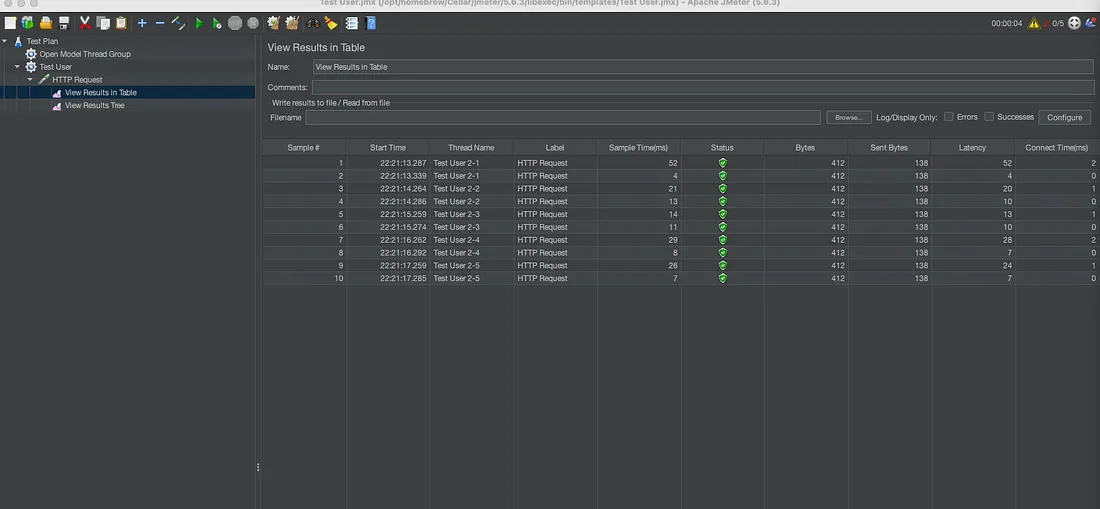The height and width of the screenshot is (509, 1100).
Task: Start the test with green play icon
Action: (199, 23)
